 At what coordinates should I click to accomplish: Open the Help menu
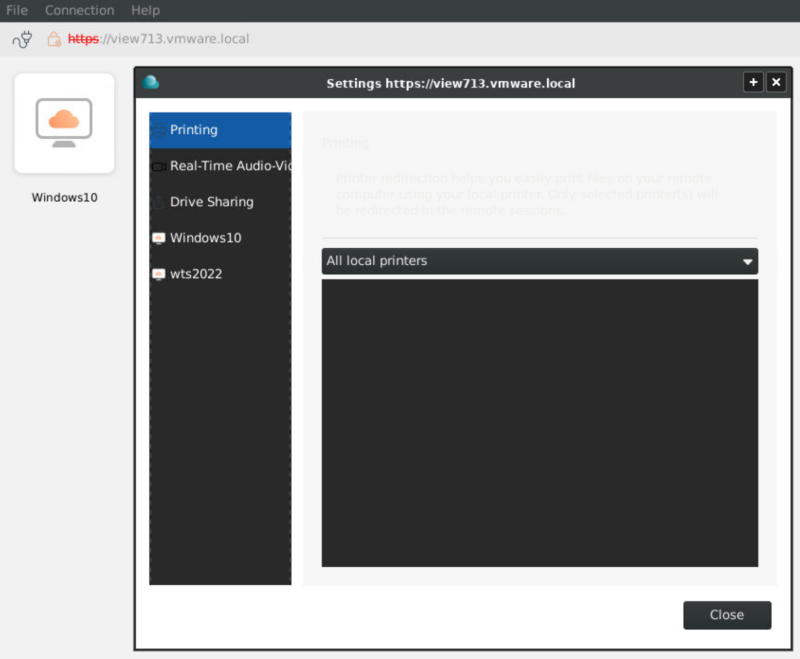click(x=145, y=10)
